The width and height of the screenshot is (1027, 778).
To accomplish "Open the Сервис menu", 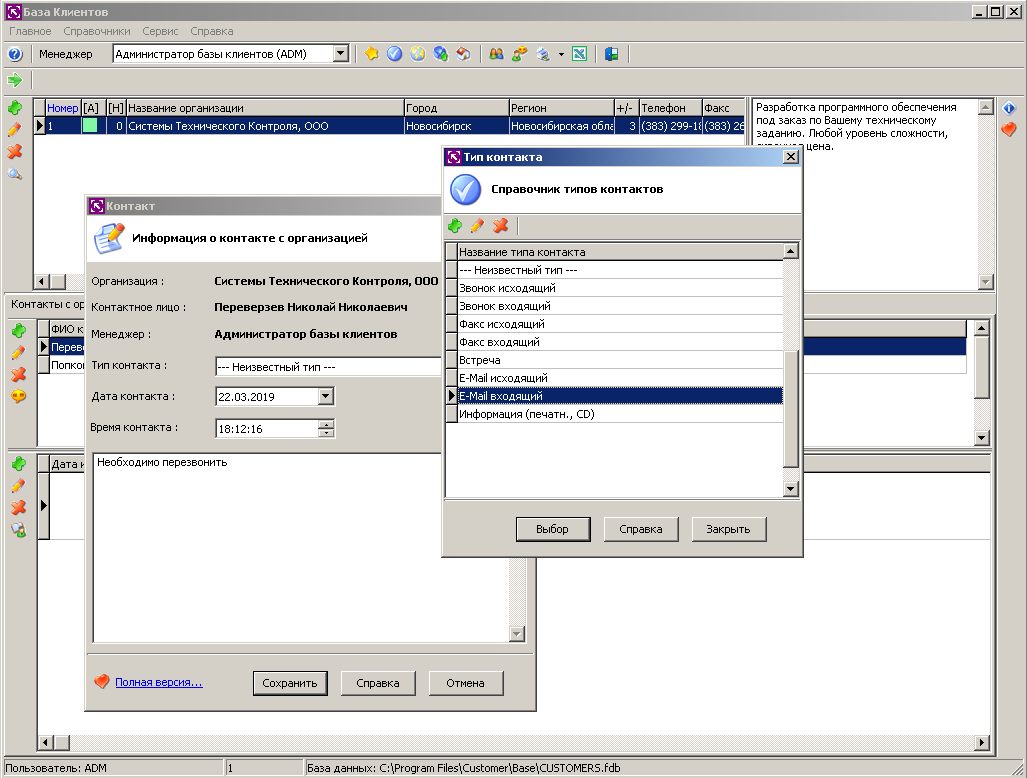I will point(160,32).
